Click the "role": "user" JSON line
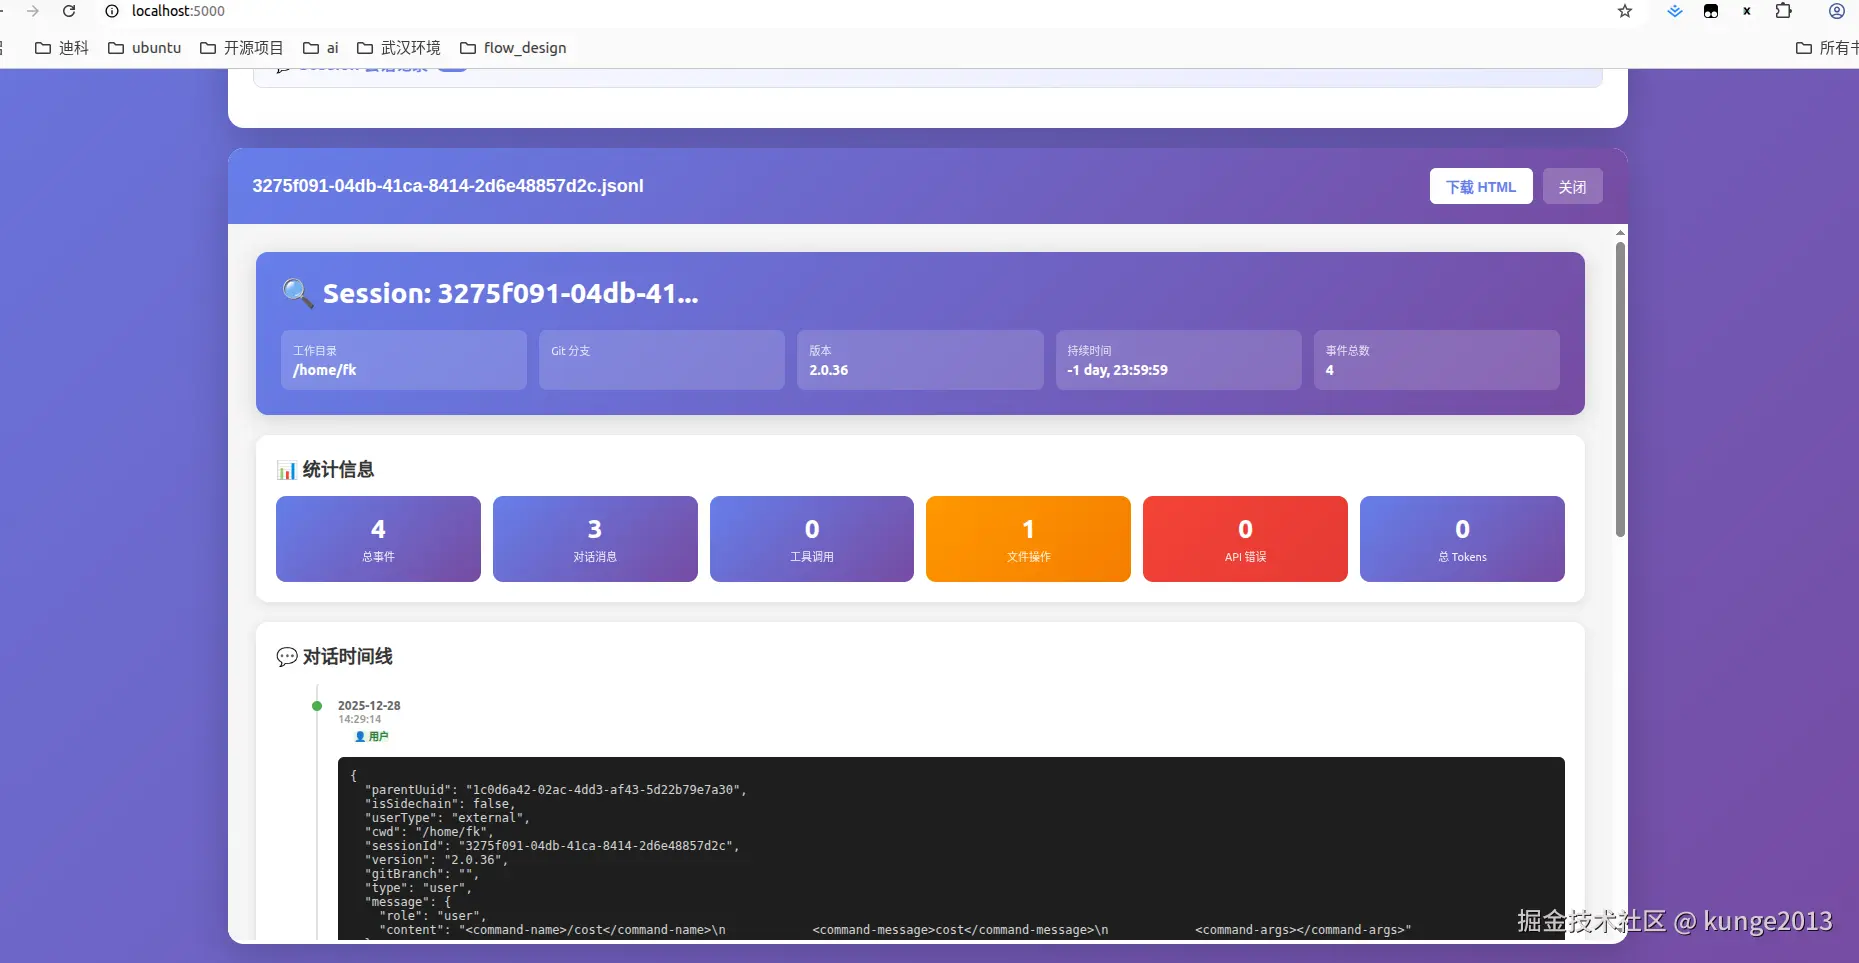1859x963 pixels. (432, 916)
